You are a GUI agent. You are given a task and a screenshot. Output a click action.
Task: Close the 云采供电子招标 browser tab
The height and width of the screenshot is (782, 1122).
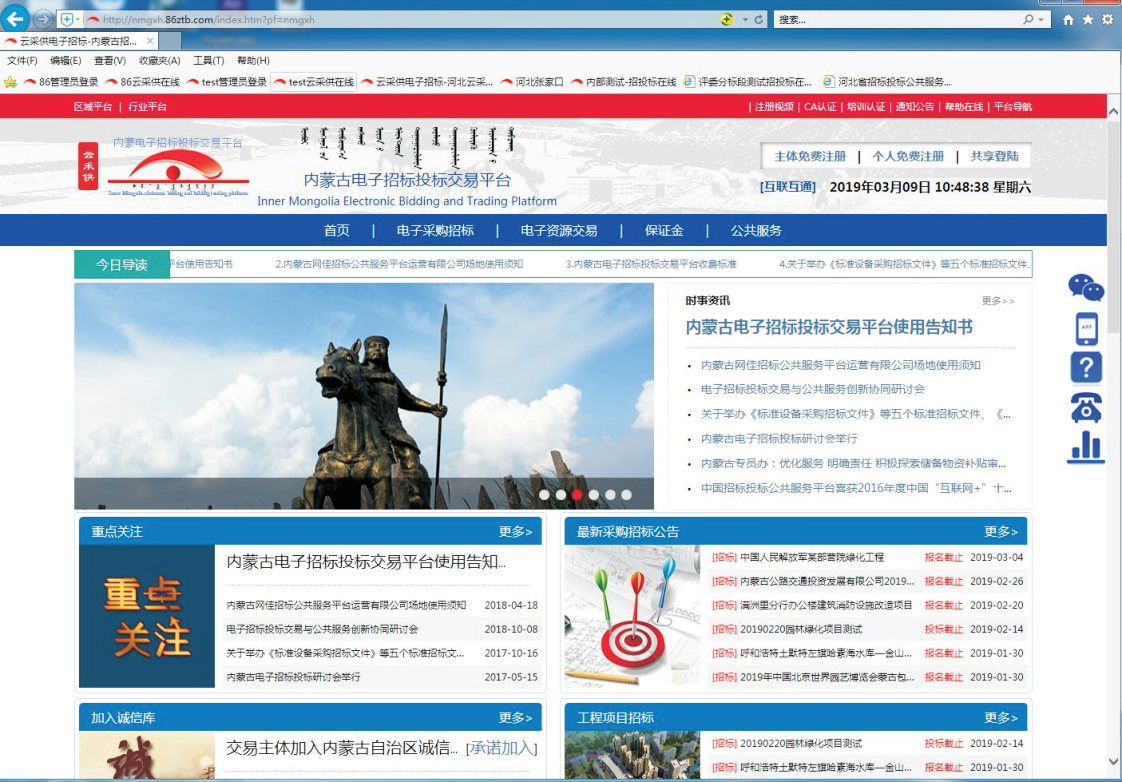pyautogui.click(x=150, y=41)
